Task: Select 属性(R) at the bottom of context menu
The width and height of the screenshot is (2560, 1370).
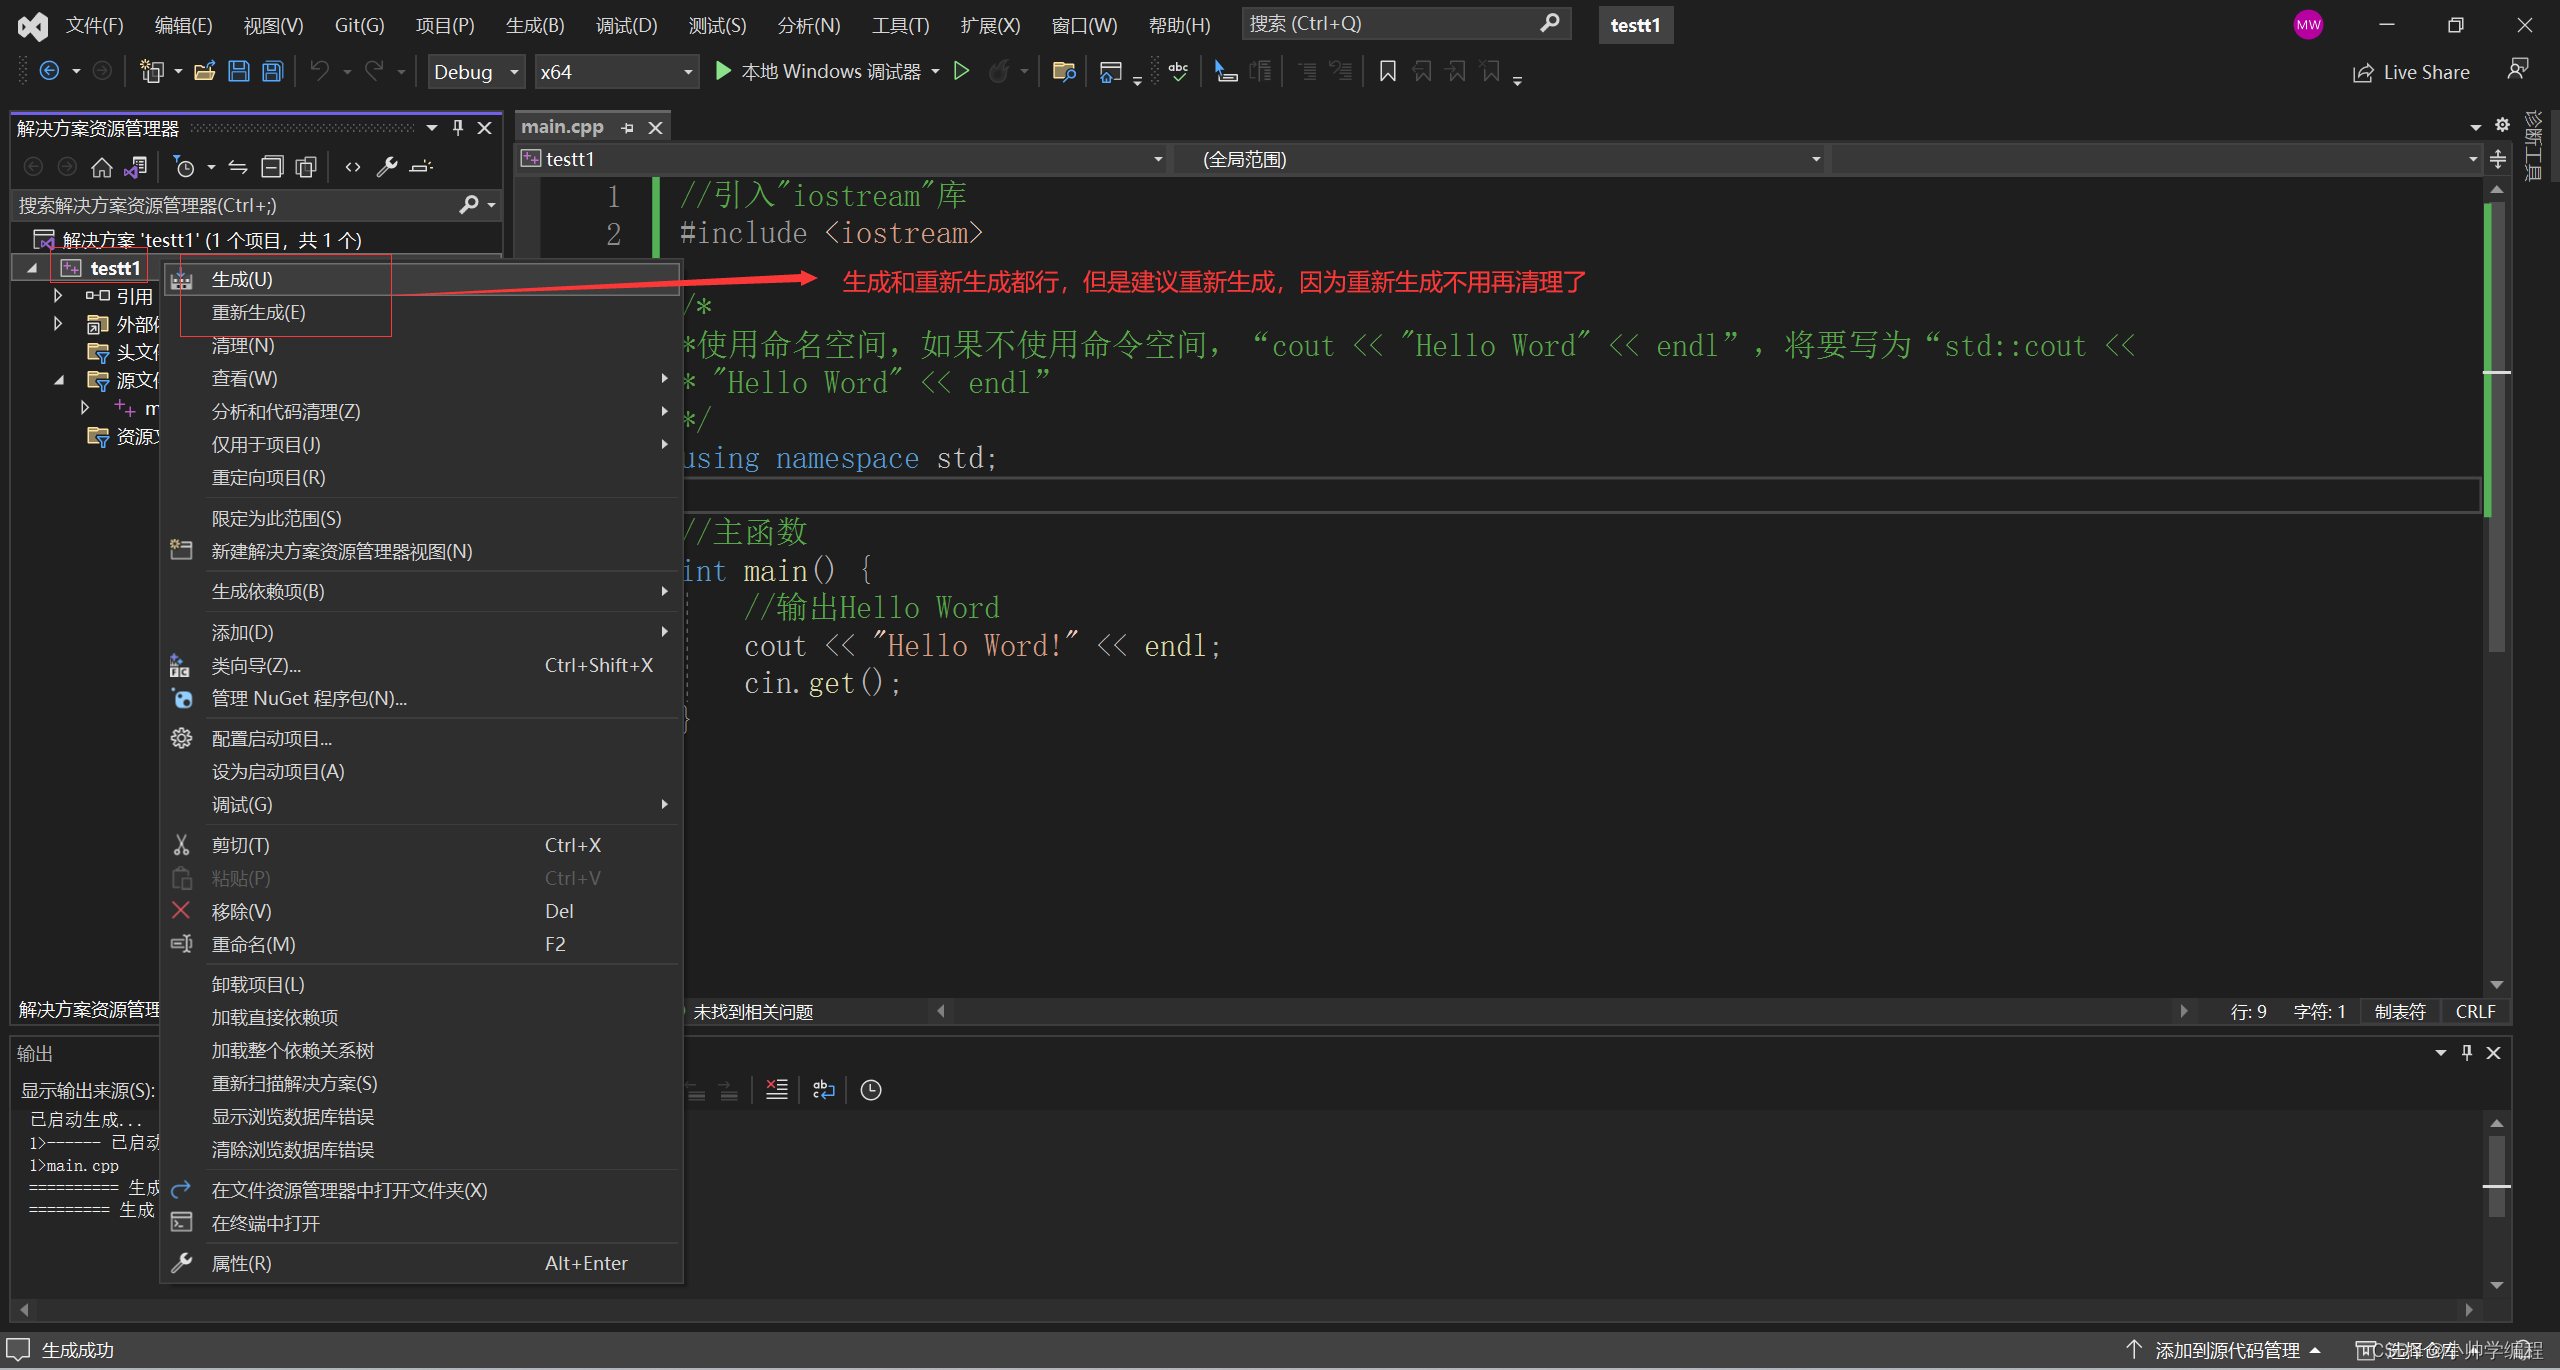Action: pyautogui.click(x=422, y=1263)
